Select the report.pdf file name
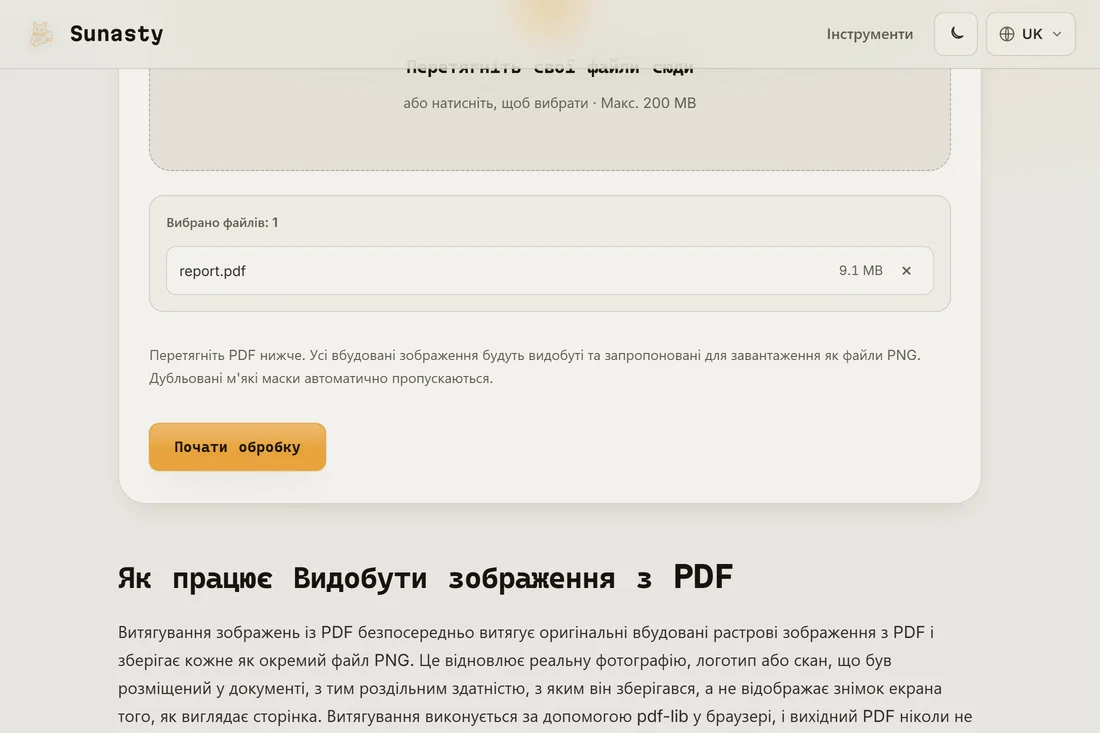The width and height of the screenshot is (1100, 733). pyautogui.click(x=213, y=271)
